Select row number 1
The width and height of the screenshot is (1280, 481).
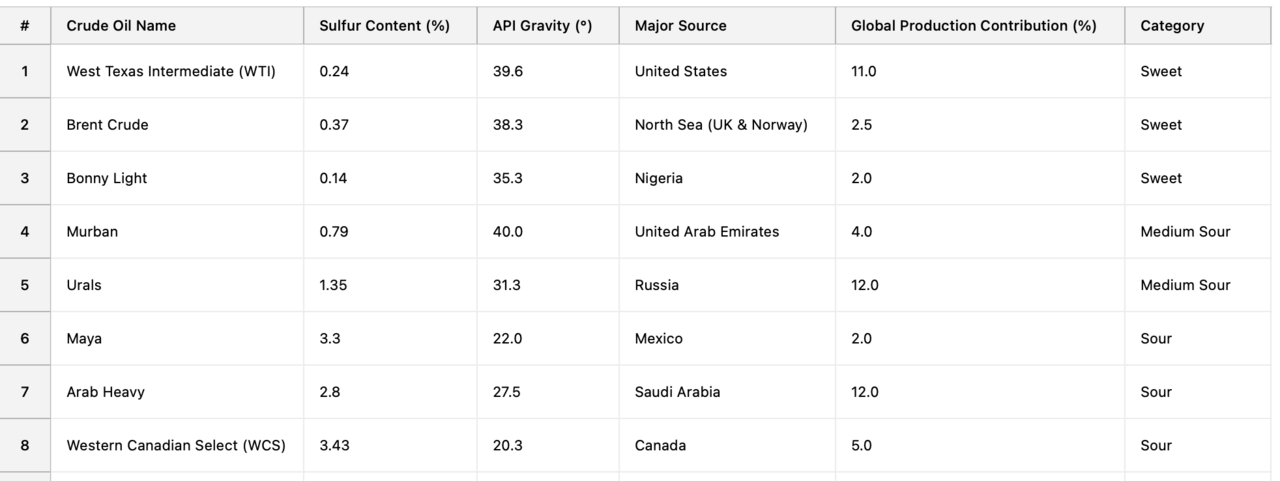(24, 72)
